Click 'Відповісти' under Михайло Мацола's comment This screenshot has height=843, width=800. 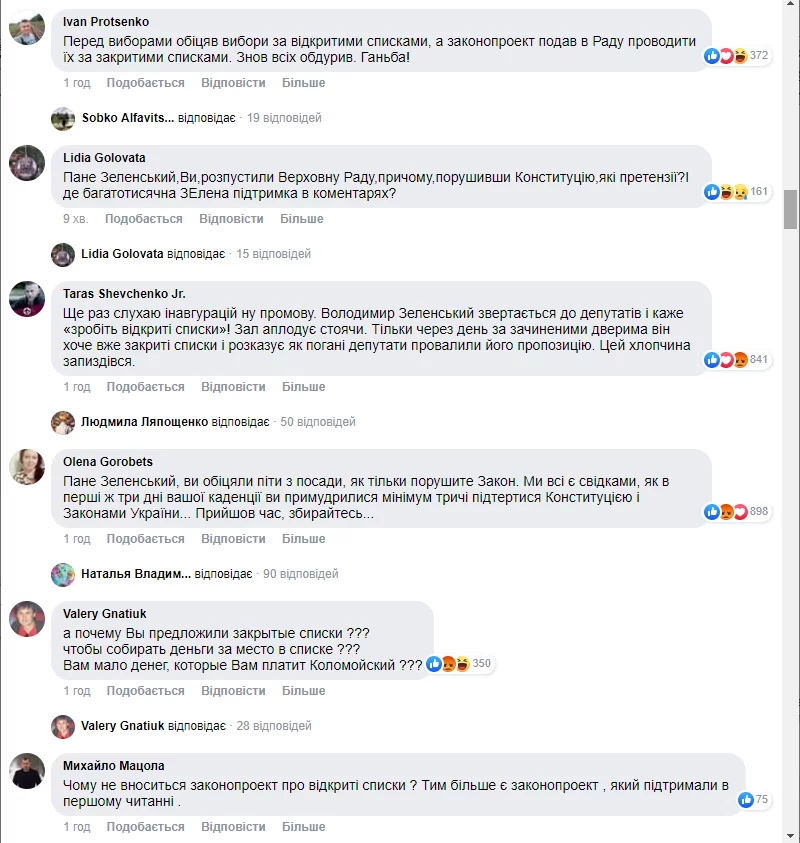tap(233, 827)
